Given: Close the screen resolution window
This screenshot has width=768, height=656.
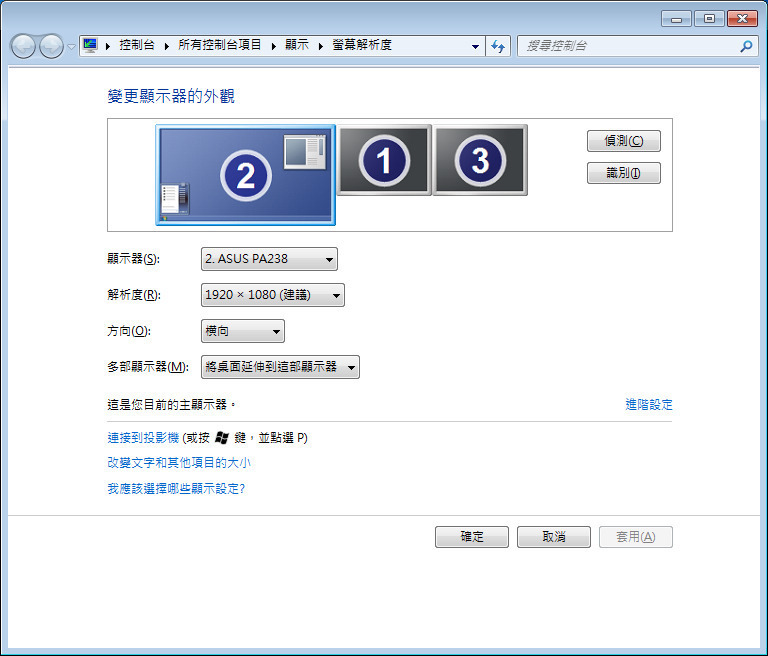Looking at the screenshot, I should (x=743, y=19).
